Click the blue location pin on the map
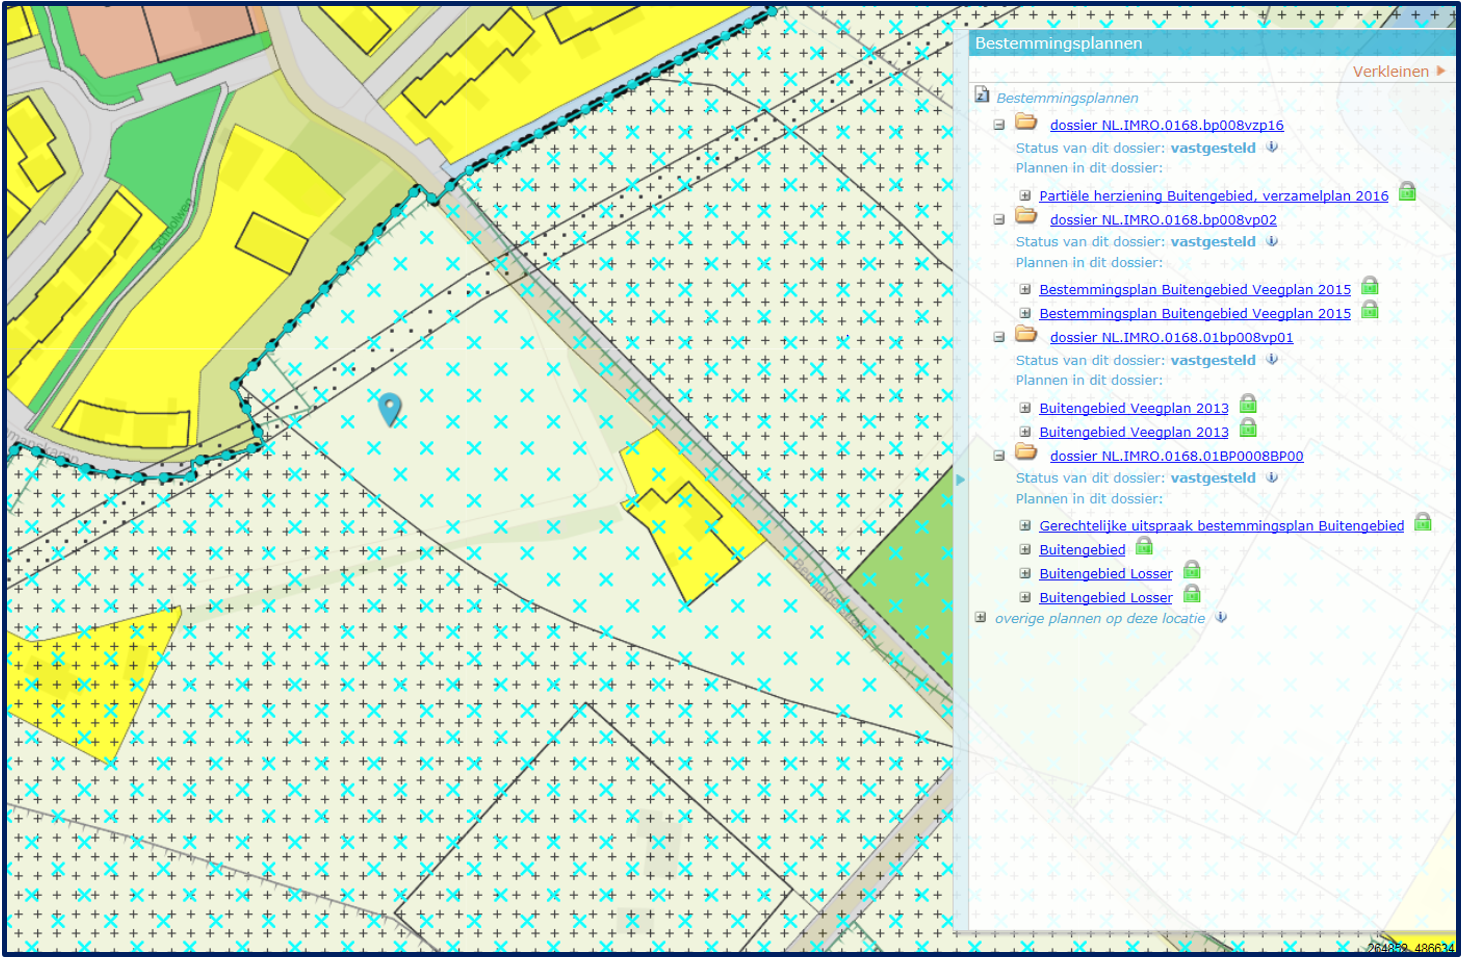The width and height of the screenshot is (1463, 958). [390, 407]
